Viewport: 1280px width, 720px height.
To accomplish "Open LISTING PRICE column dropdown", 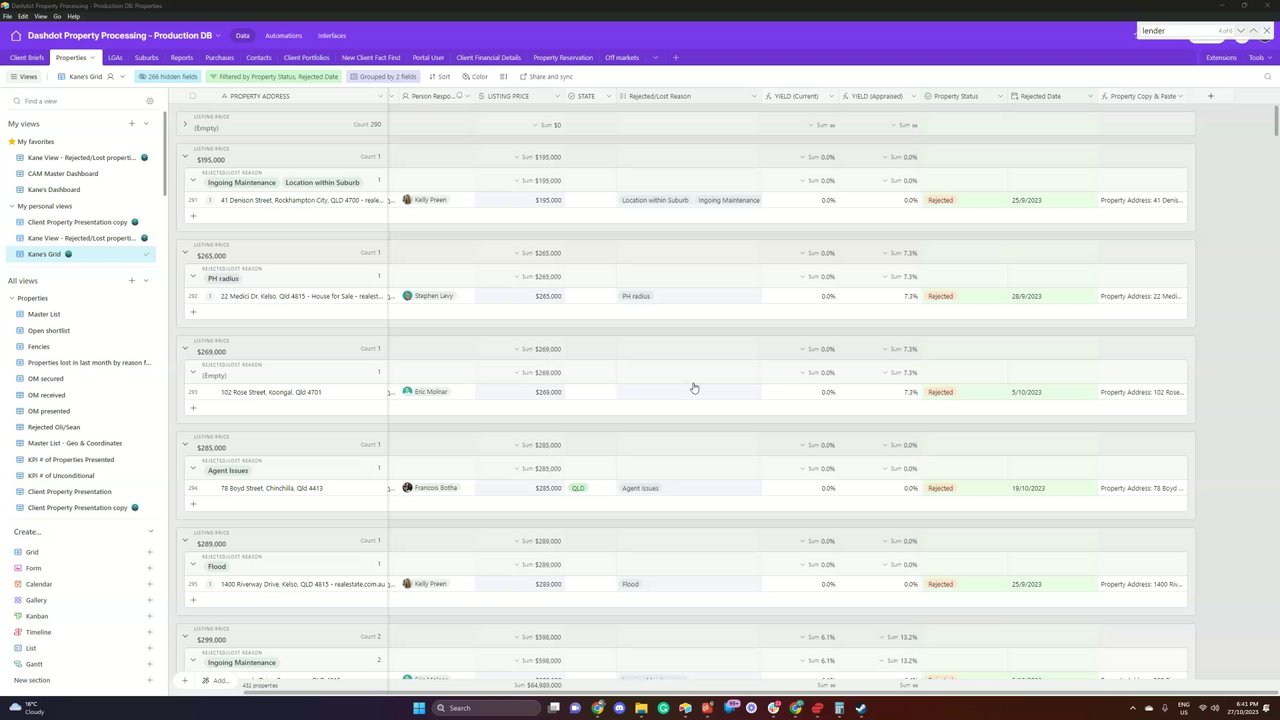I will [557, 96].
